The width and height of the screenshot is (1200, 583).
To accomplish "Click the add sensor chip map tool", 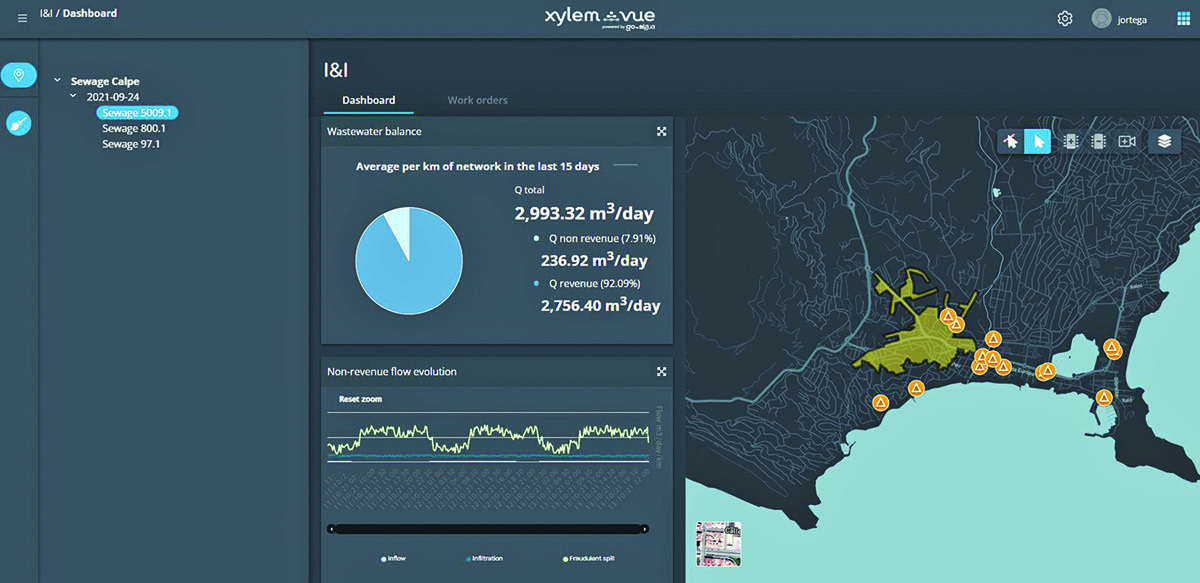I will 1070,142.
